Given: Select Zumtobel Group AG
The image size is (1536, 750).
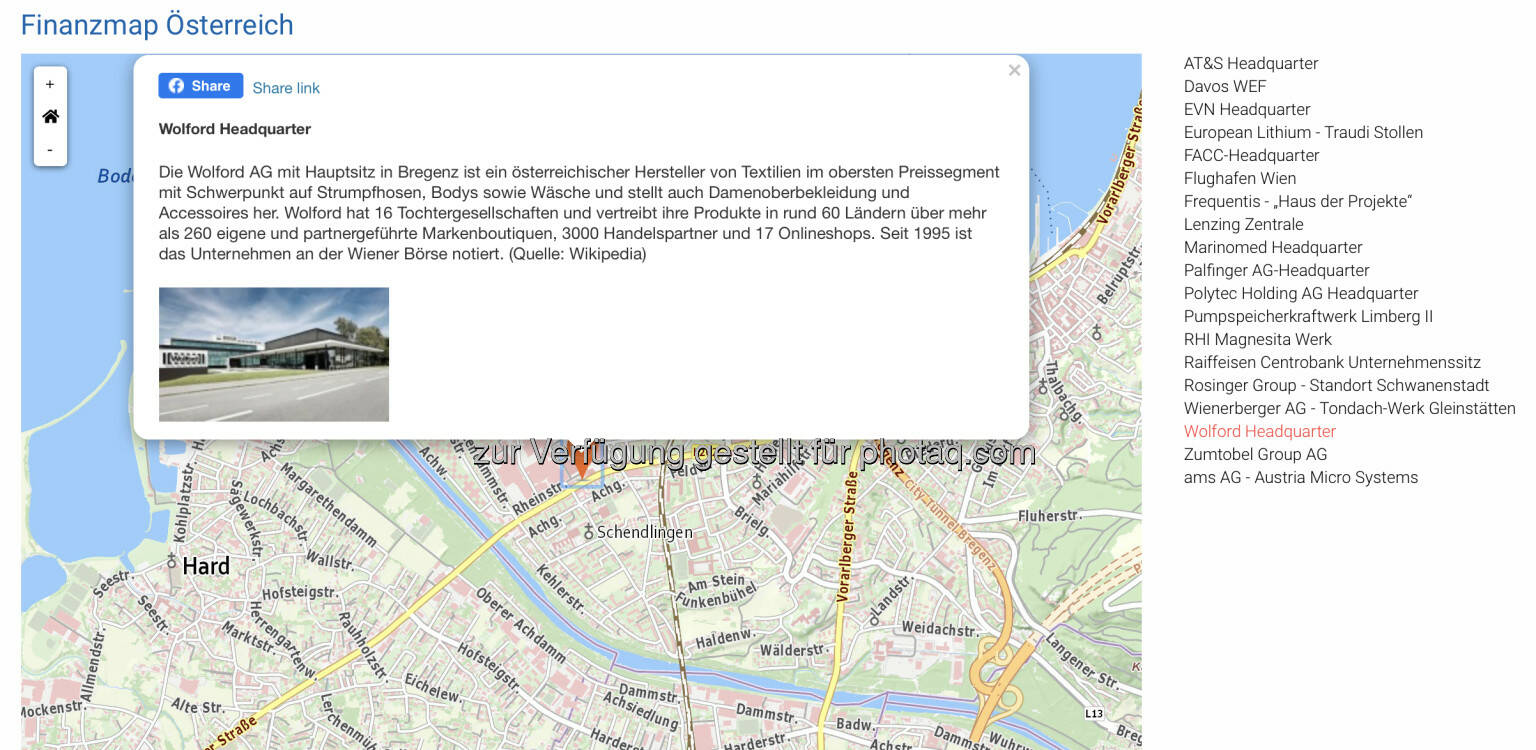Looking at the screenshot, I should click(x=1255, y=454).
